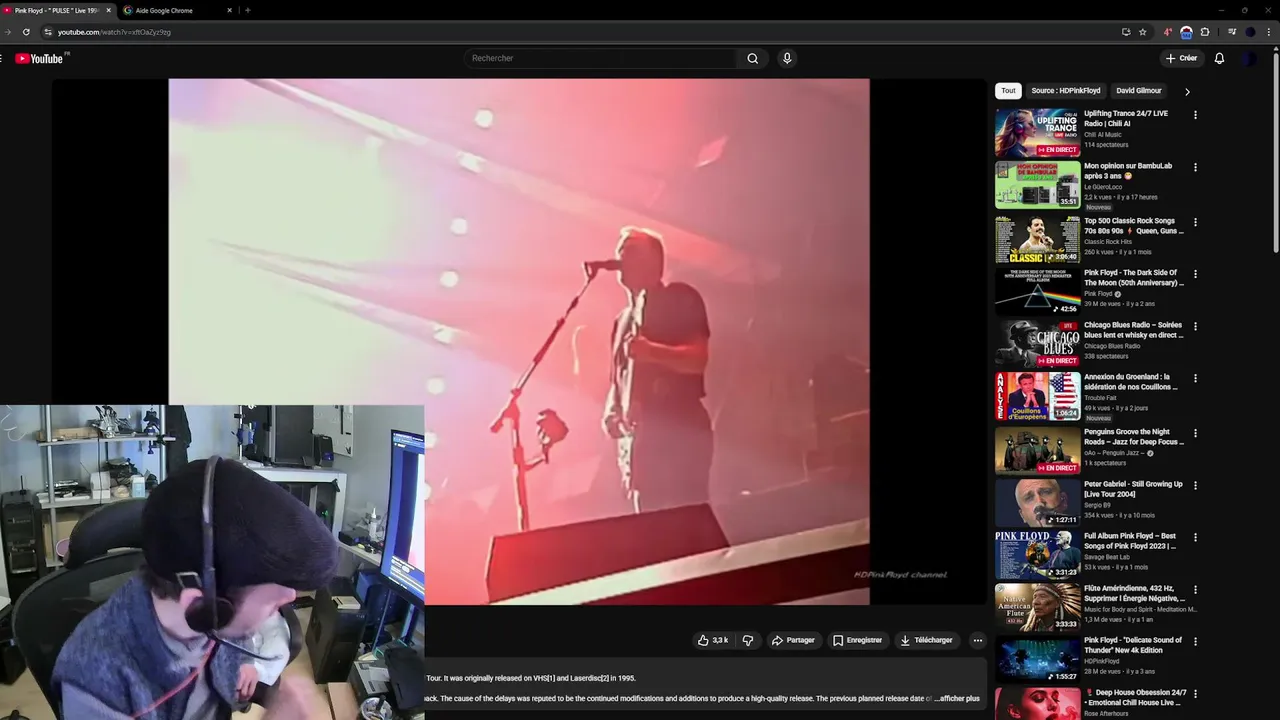Viewport: 1280px width, 720px height.
Task: Close the Aide Google Chrome tab
Action: [x=229, y=10]
